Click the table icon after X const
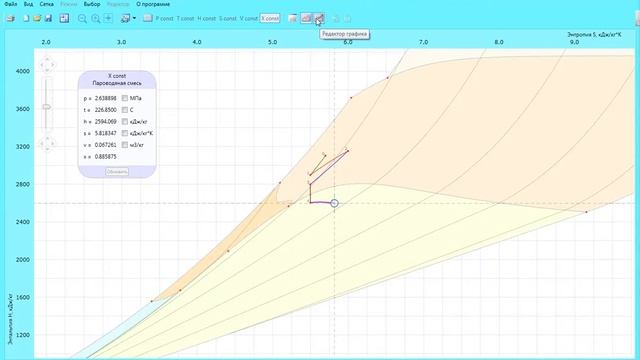640x360 pixels. click(293, 18)
